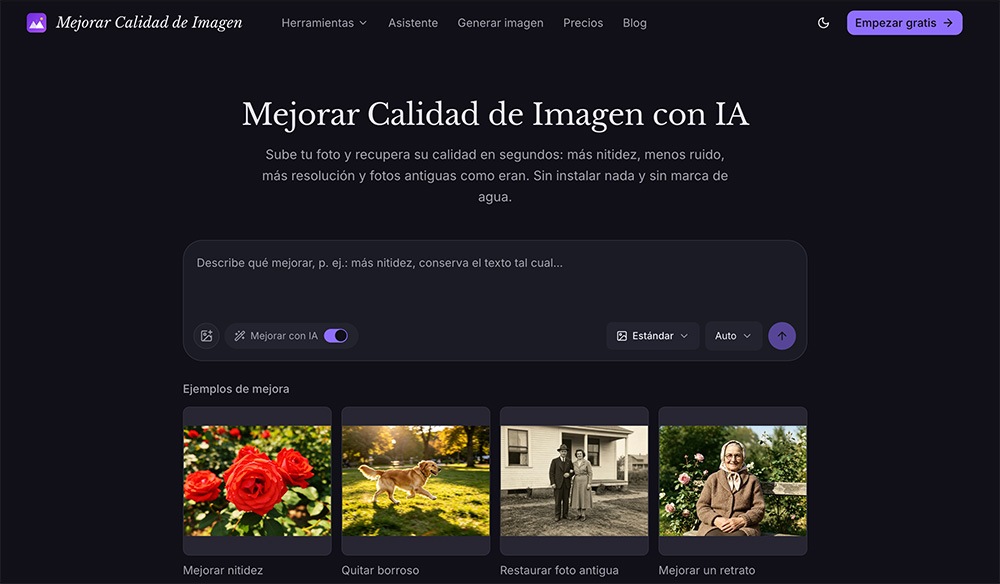The height and width of the screenshot is (584, 1000).
Task: Select the elderly woman portrait thumbnail
Action: click(x=733, y=481)
